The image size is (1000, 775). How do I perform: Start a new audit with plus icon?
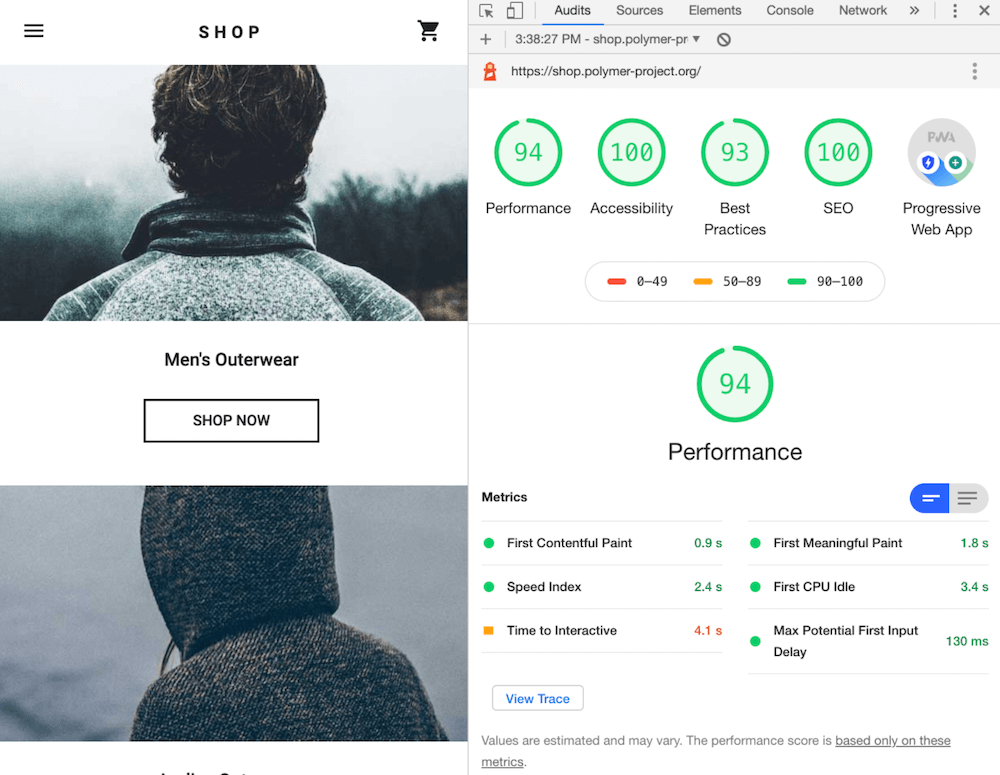point(486,40)
